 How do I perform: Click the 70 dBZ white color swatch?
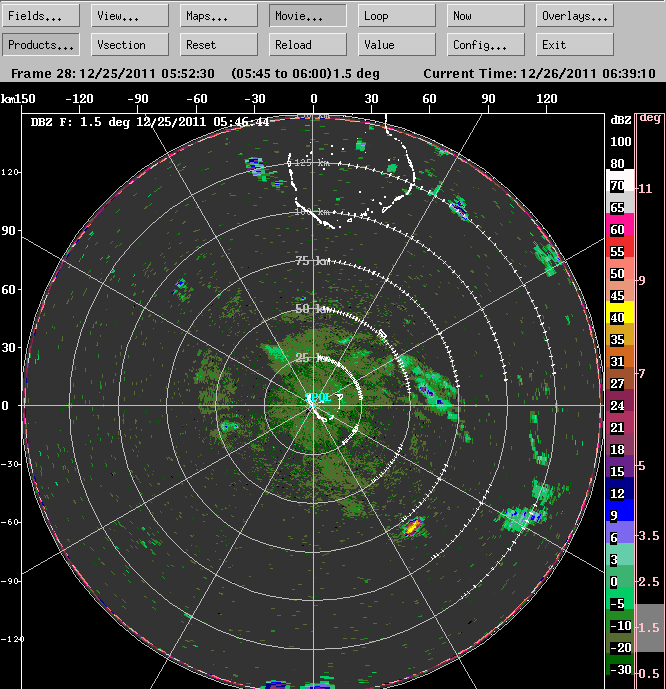[x=620, y=181]
